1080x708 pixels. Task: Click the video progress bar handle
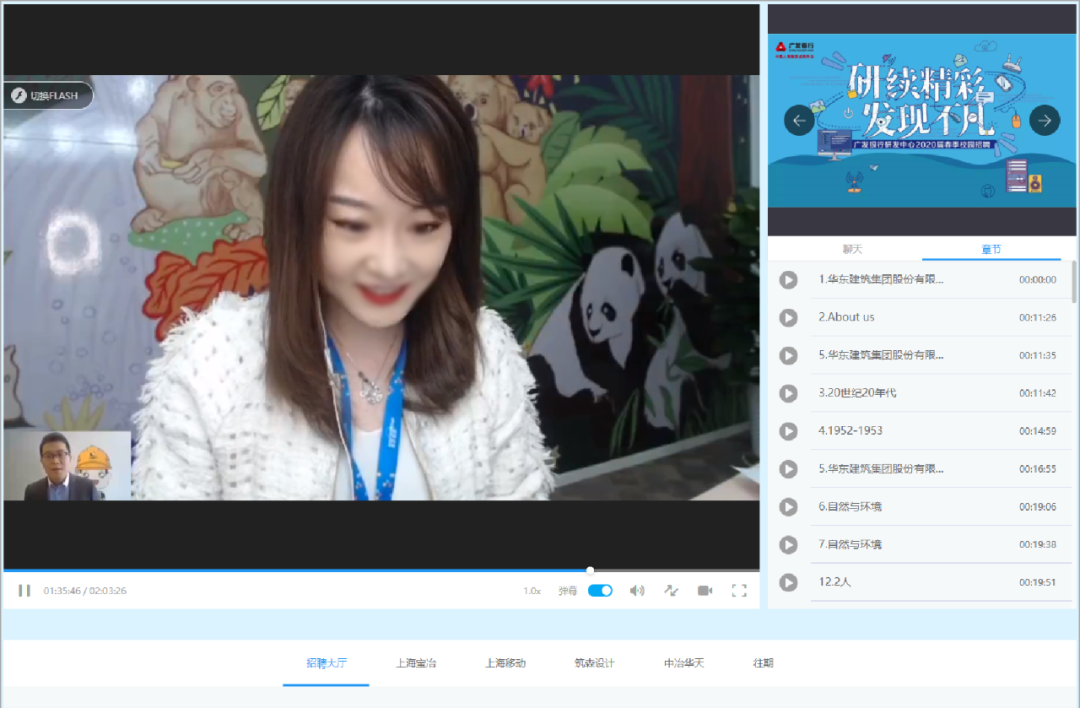pos(590,568)
